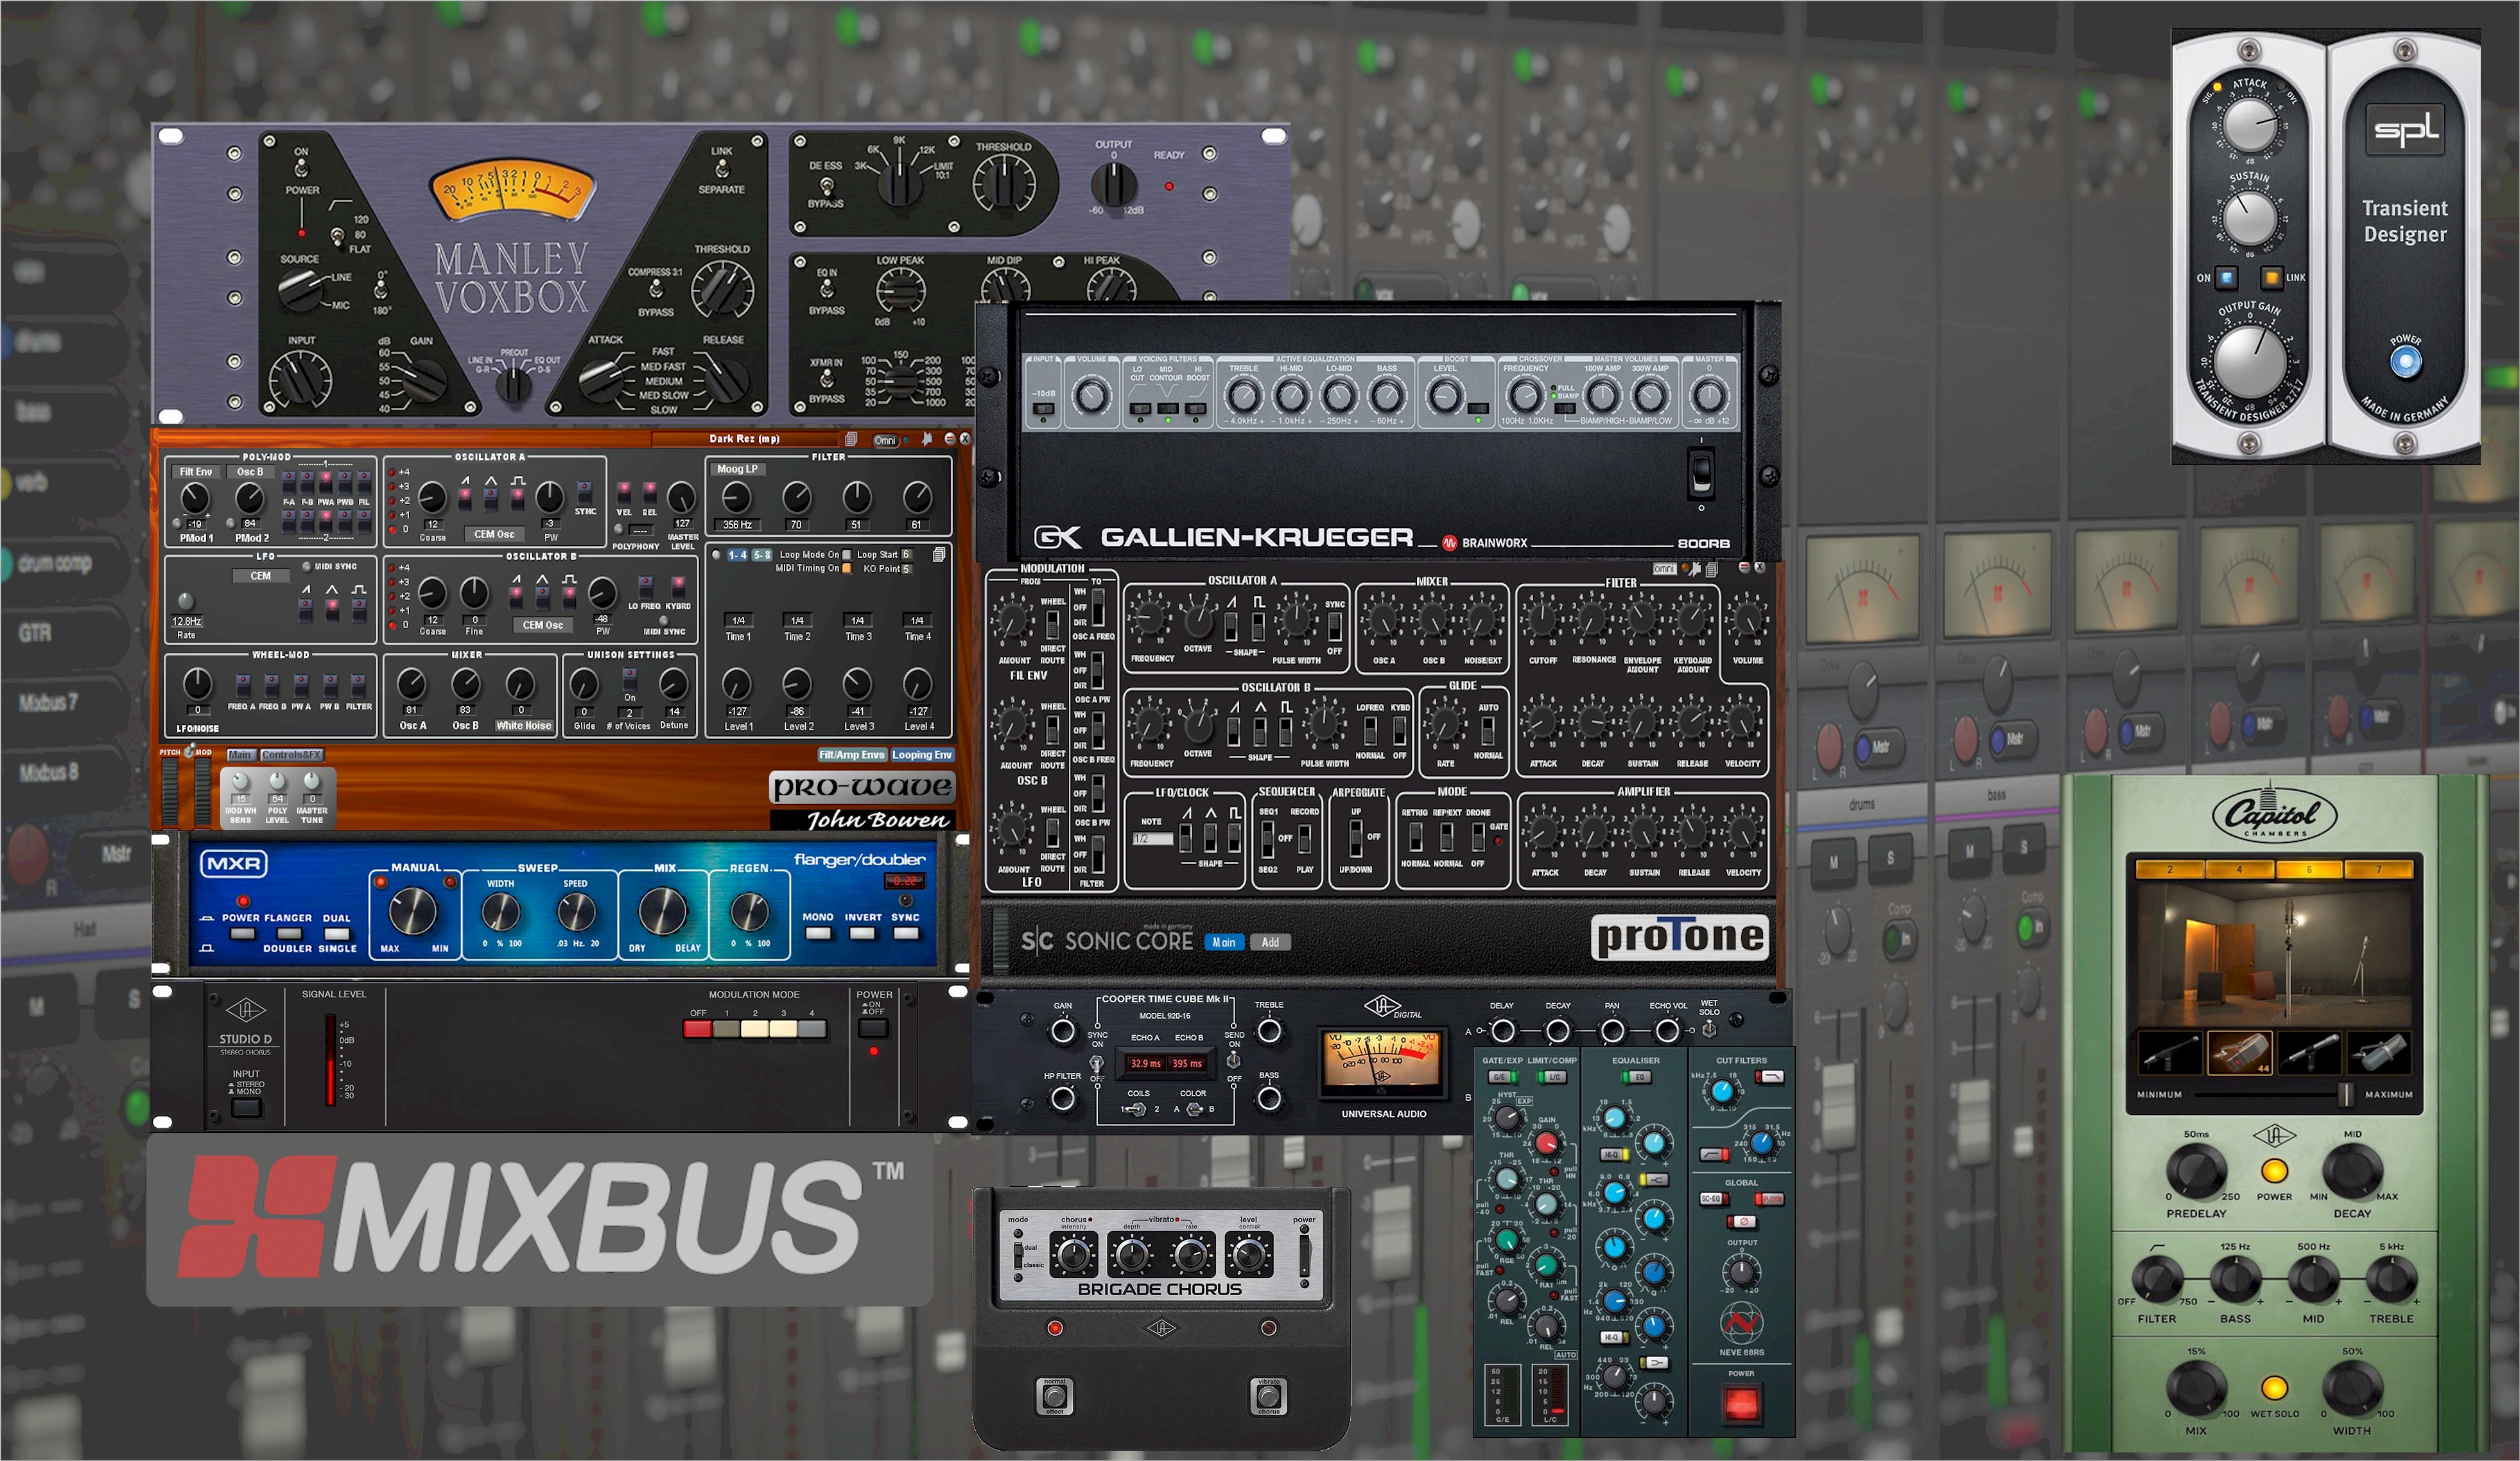2520x1461 pixels.
Task: Click the Neve 88RS high-pass cut filter button
Action: click(1714, 1155)
